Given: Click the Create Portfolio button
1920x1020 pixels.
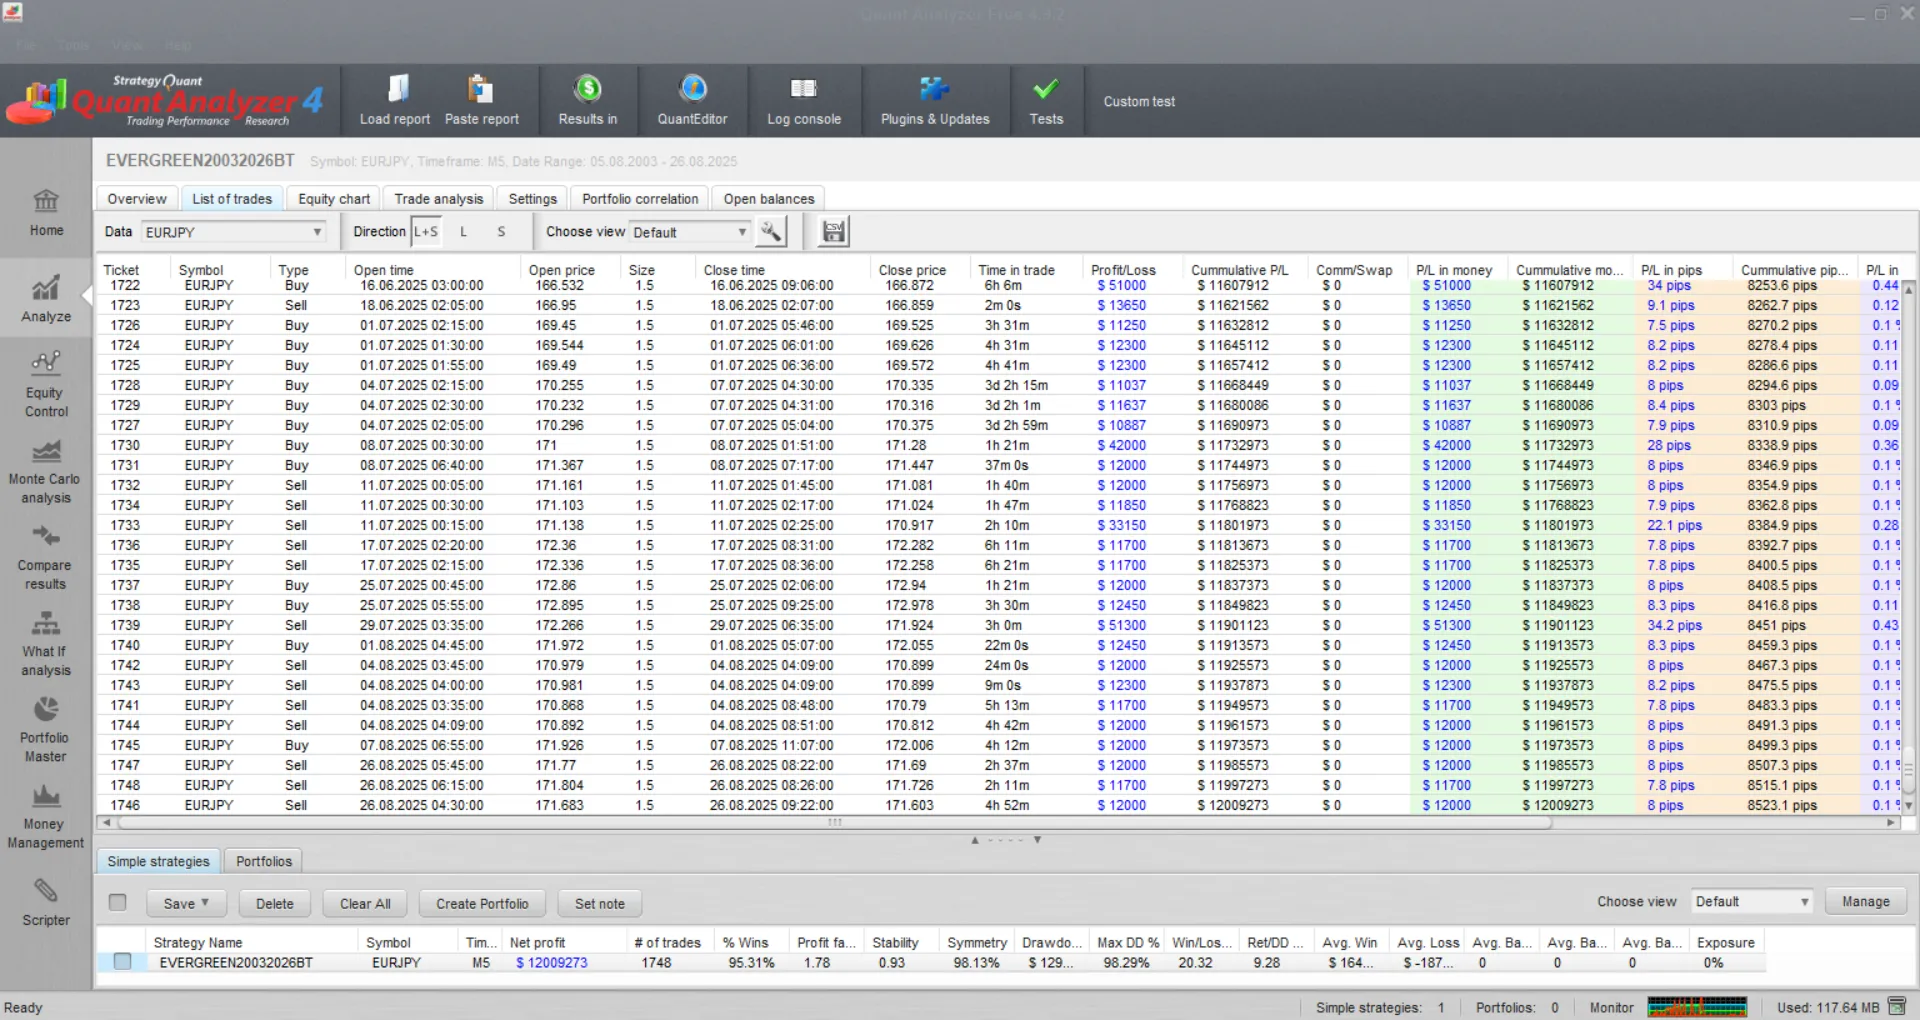Looking at the screenshot, I should [482, 903].
